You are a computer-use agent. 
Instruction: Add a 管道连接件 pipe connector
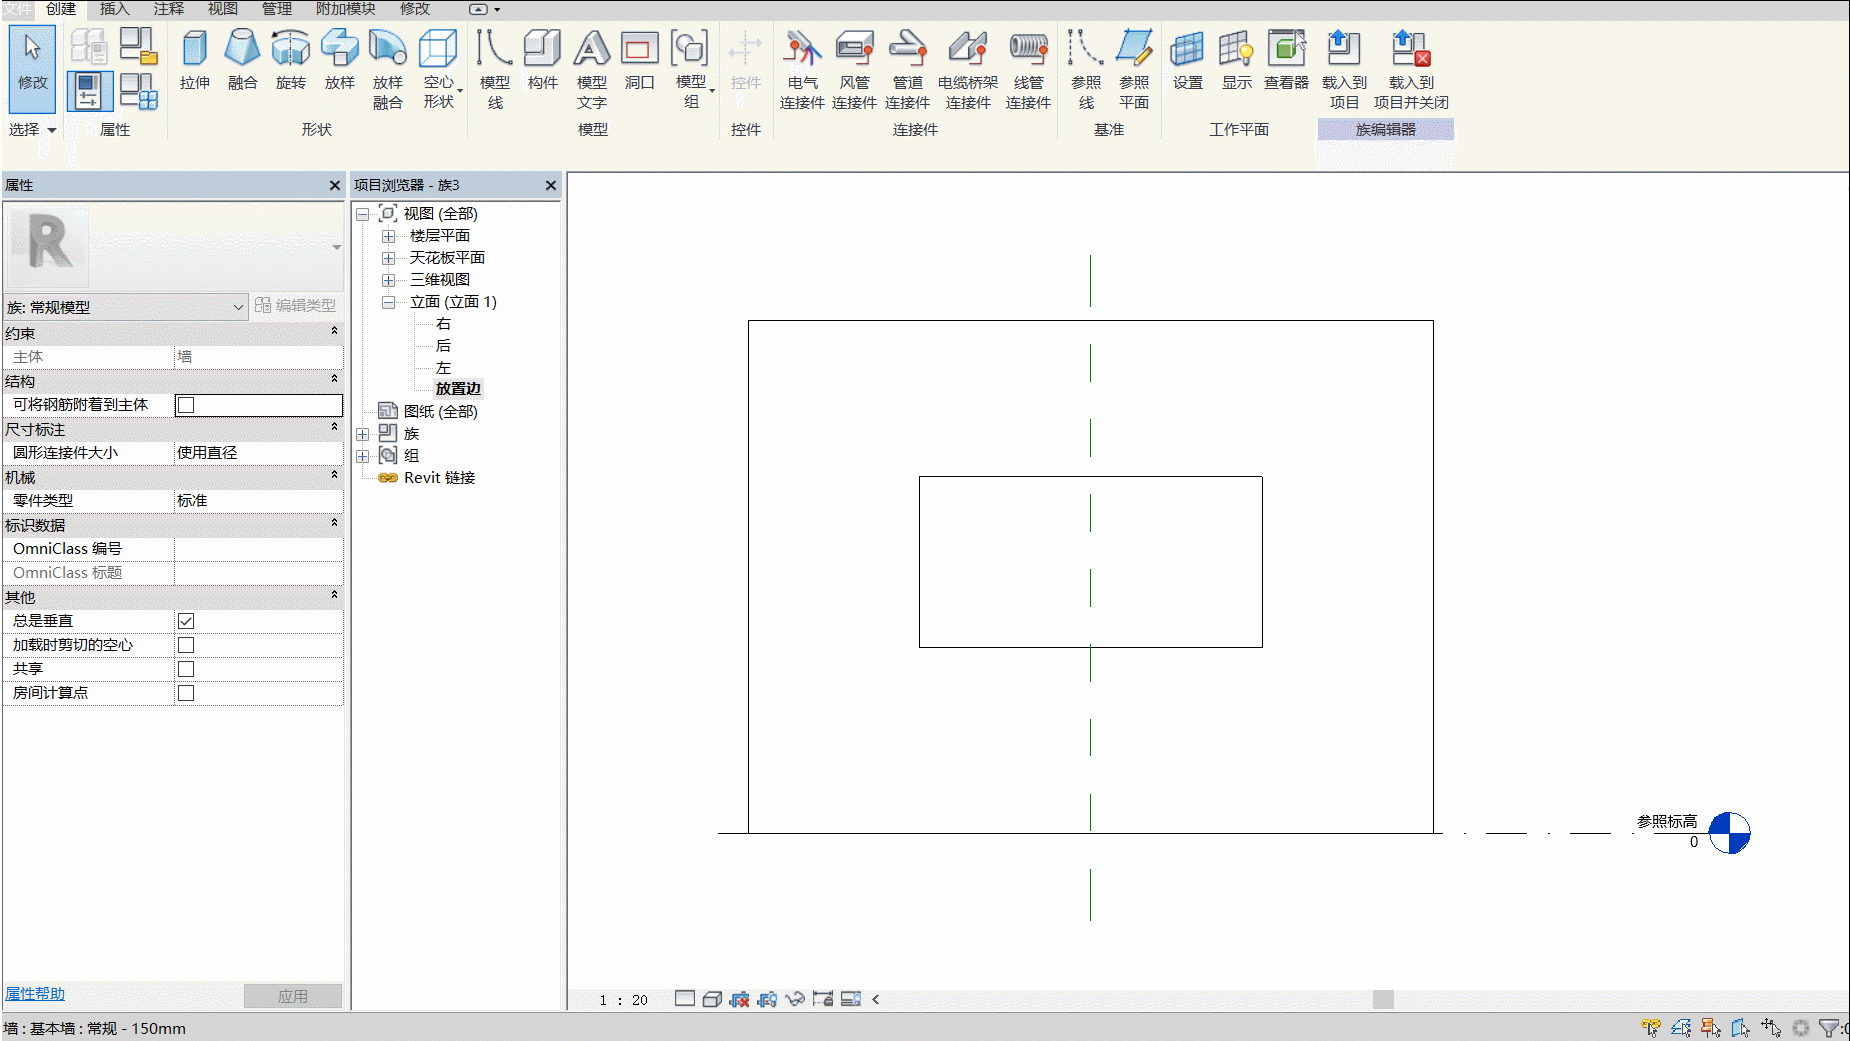point(907,69)
